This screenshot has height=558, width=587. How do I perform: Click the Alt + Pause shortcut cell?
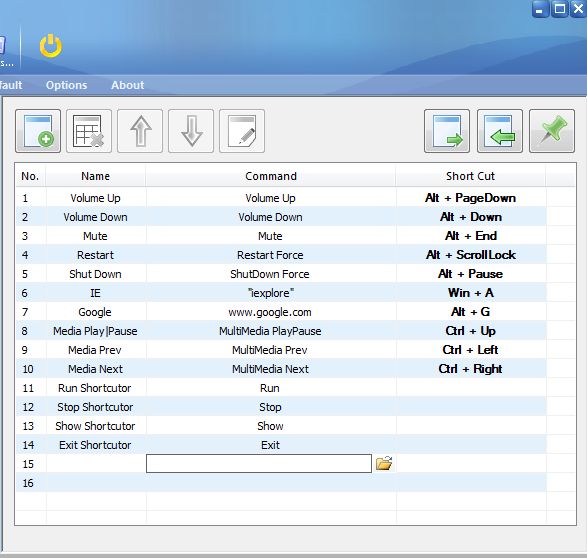(x=471, y=274)
